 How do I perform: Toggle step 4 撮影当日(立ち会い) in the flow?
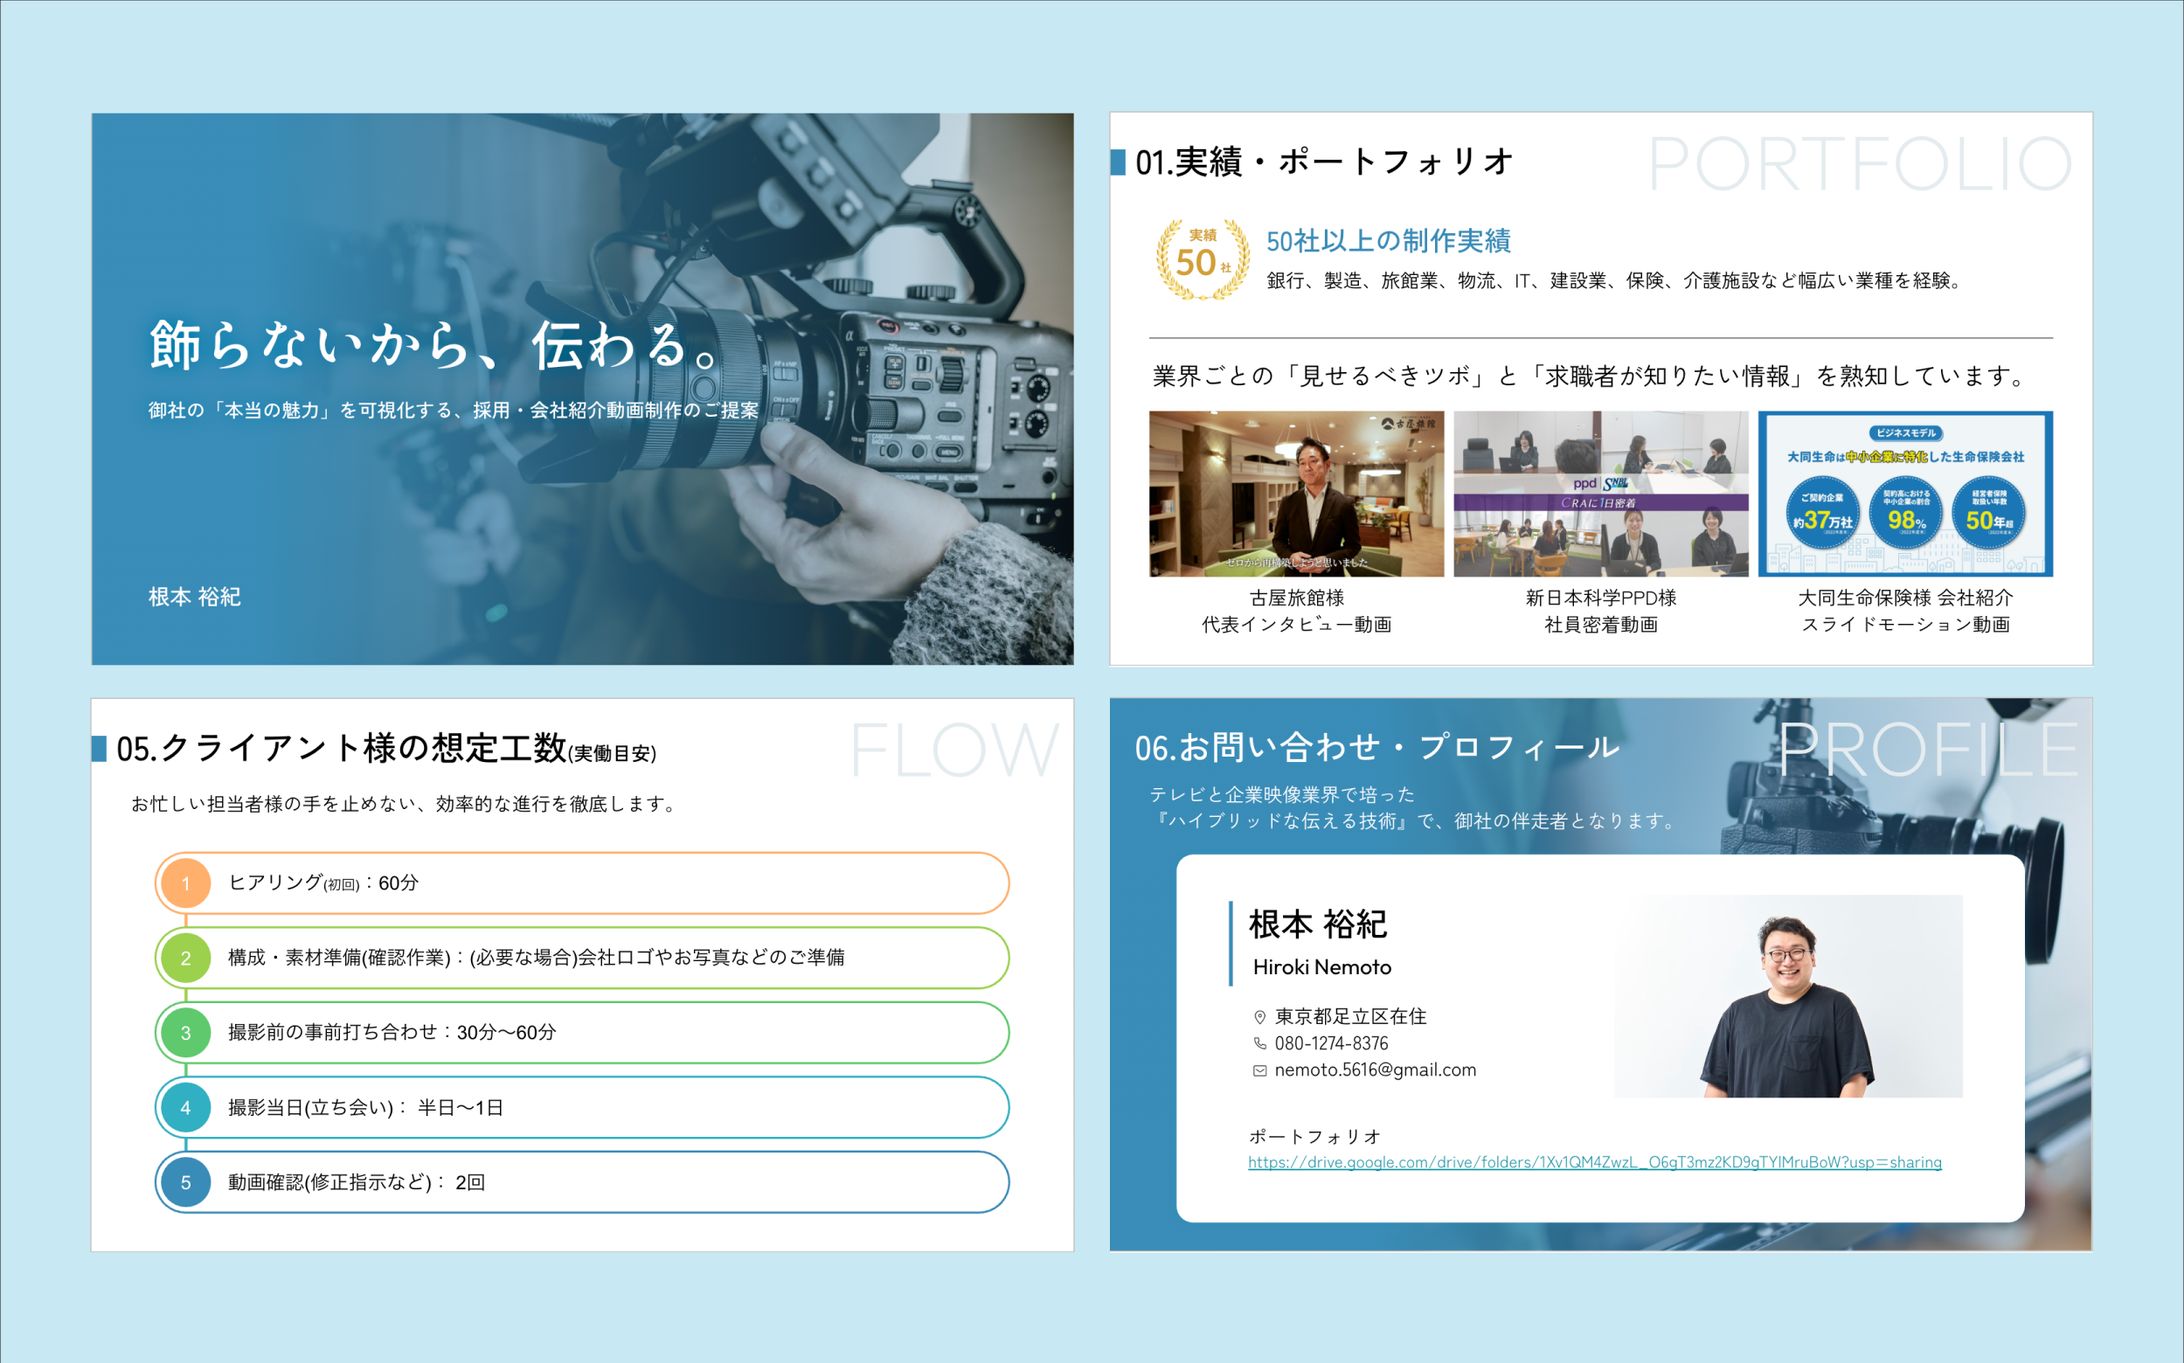(186, 1107)
